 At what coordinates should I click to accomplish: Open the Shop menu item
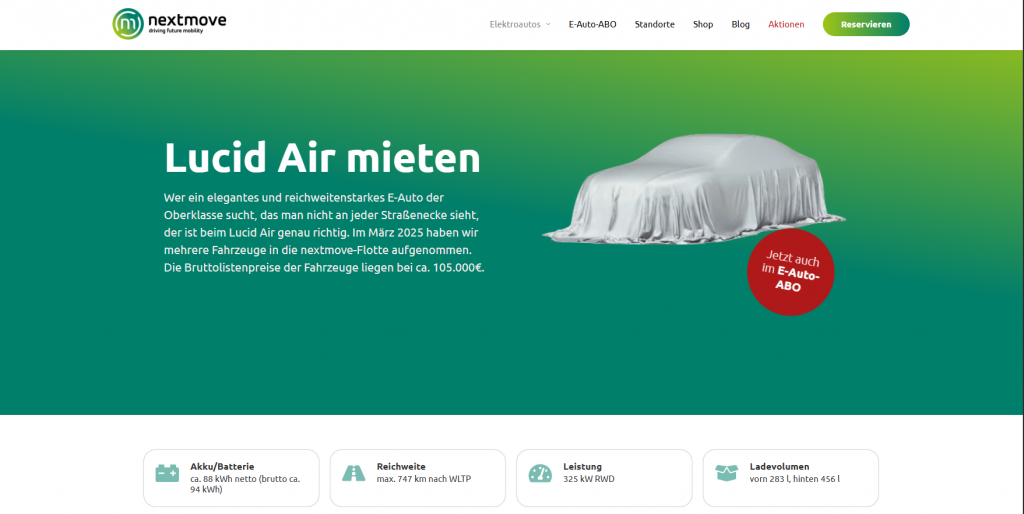pos(703,24)
